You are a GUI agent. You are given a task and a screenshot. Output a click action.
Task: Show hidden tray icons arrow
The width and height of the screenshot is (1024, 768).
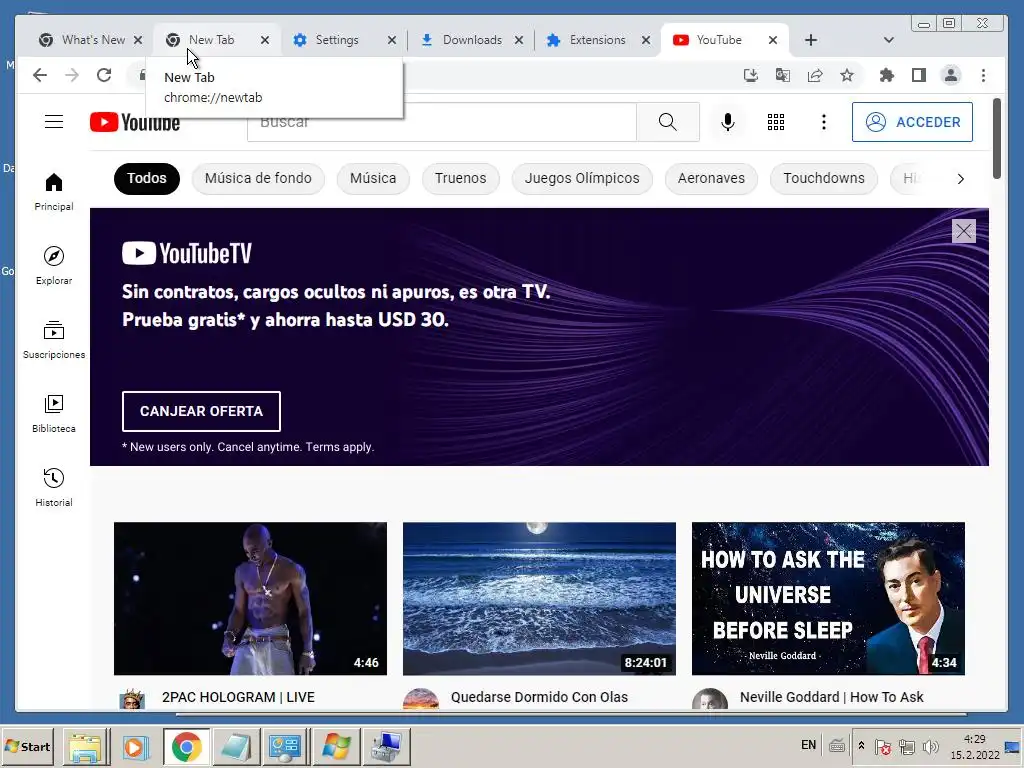pyautogui.click(x=861, y=746)
